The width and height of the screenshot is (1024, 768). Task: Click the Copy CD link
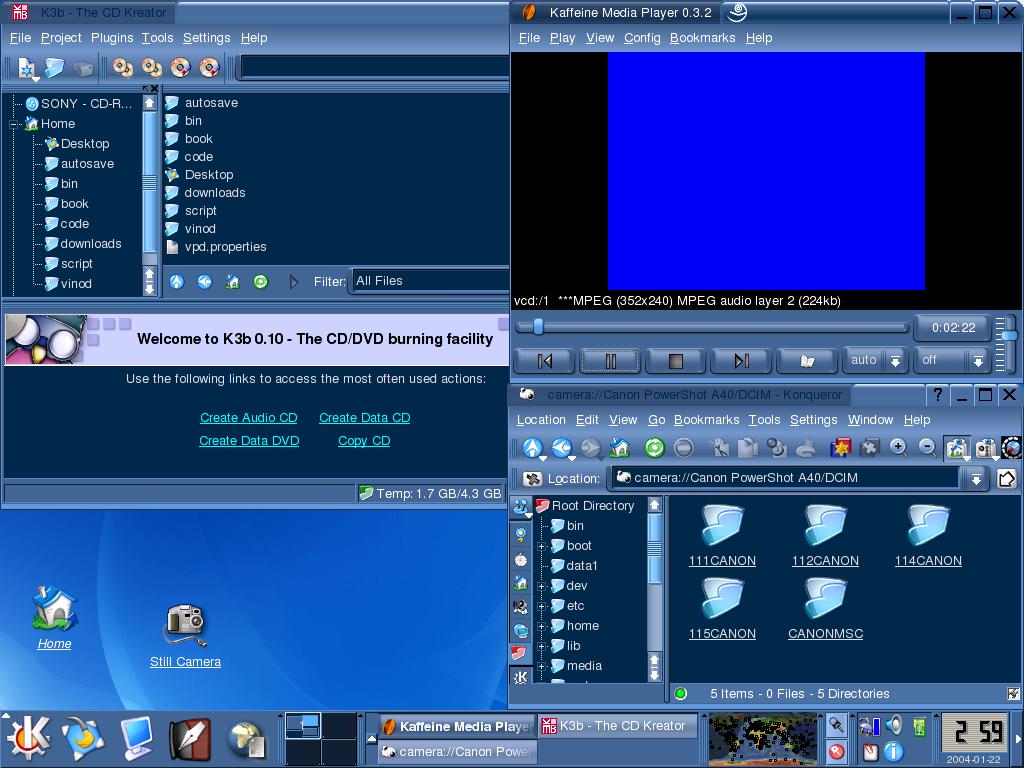tap(364, 441)
